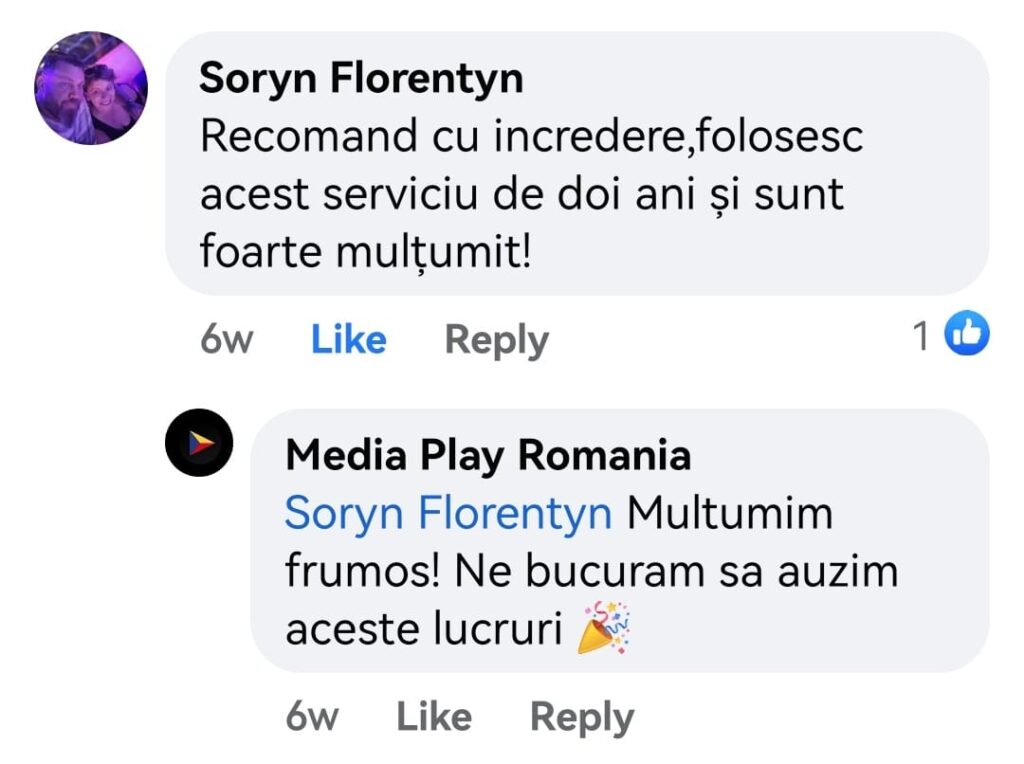
Task: Reply to the Media Play Romania comment
Action: pyautogui.click(x=581, y=716)
